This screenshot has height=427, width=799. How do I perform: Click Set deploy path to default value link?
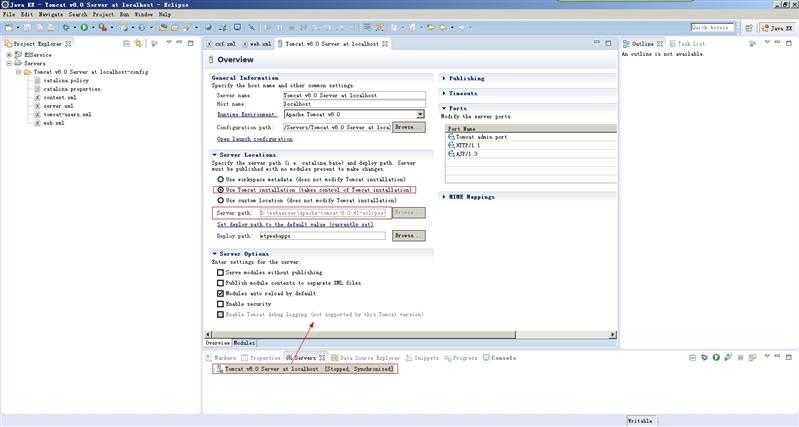(x=295, y=224)
